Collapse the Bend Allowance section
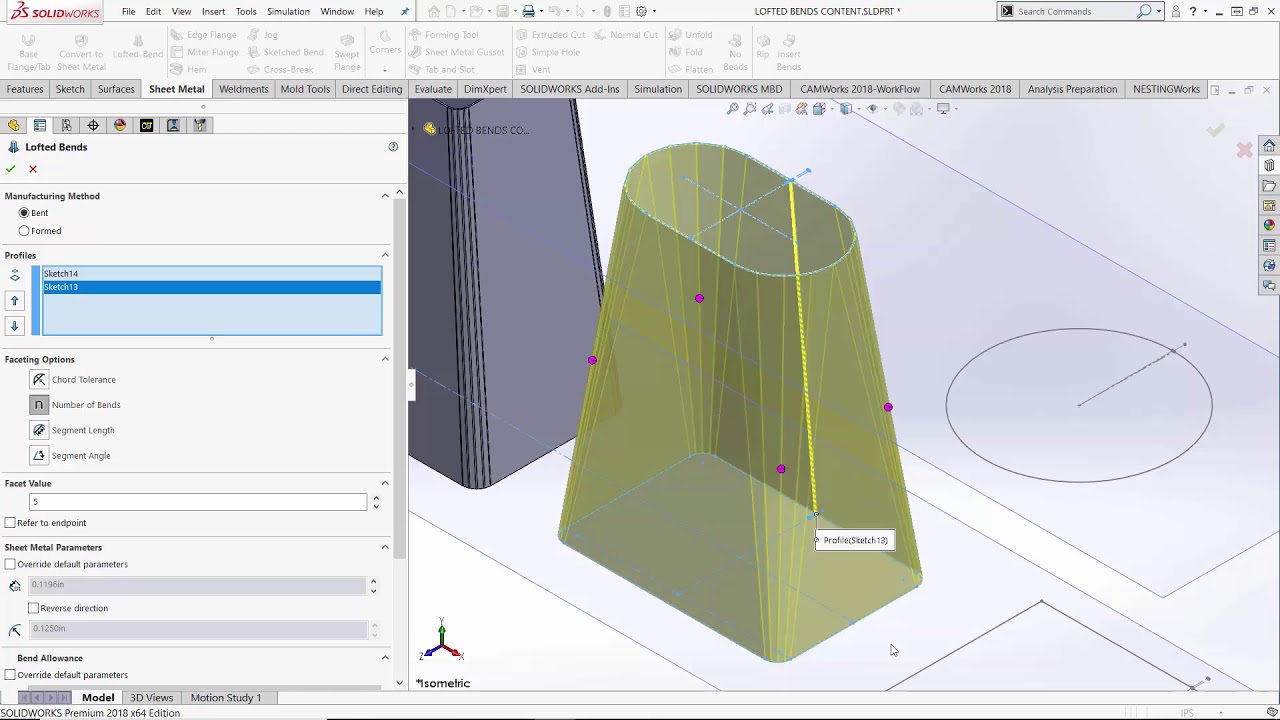The width and height of the screenshot is (1280, 720). point(385,658)
